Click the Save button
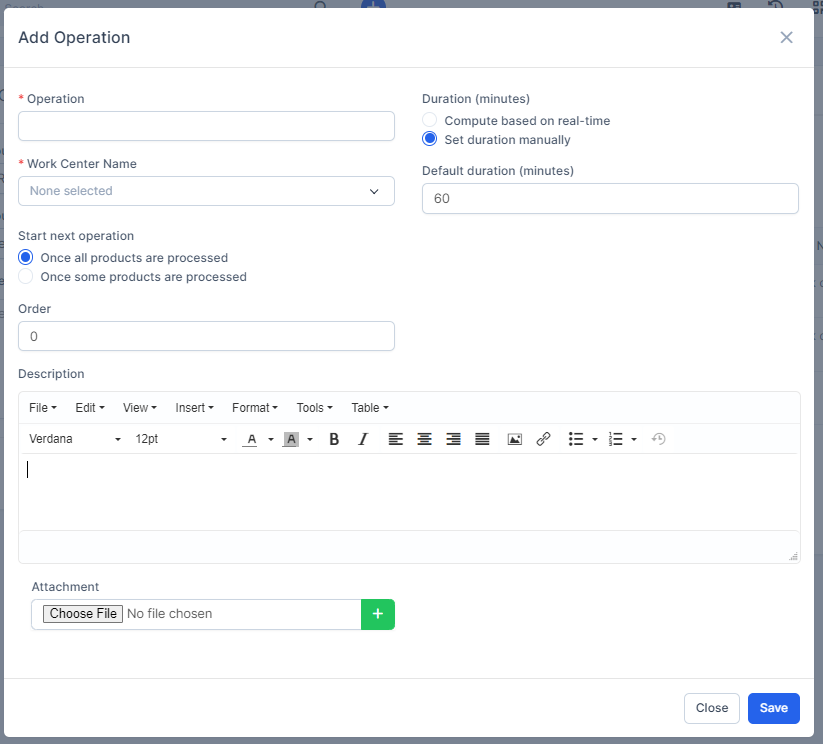823x744 pixels. coord(774,708)
